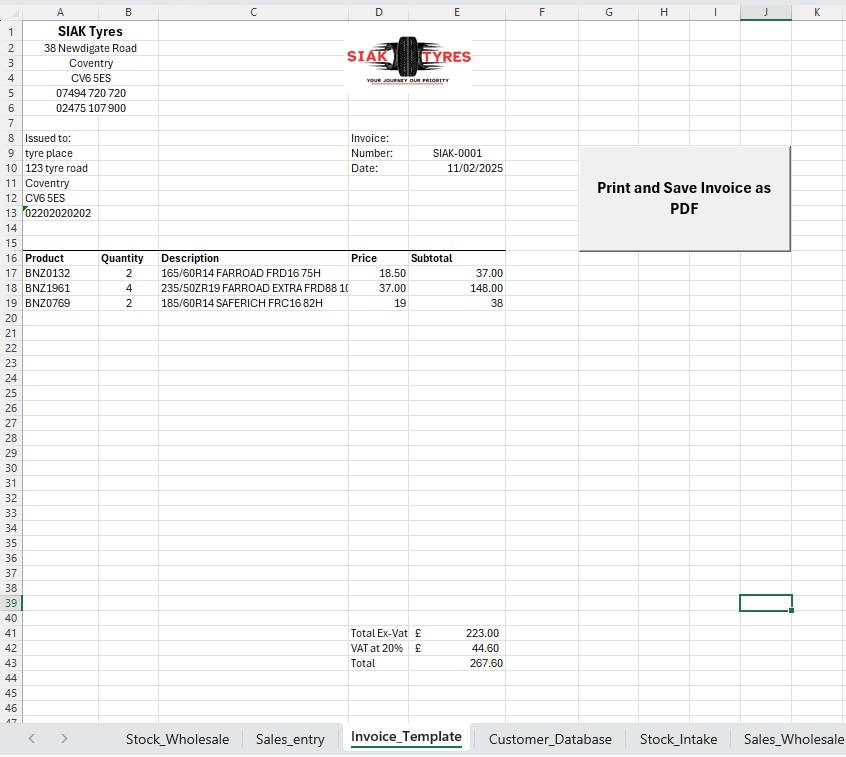Select the product cell BNZ0132

[60, 273]
